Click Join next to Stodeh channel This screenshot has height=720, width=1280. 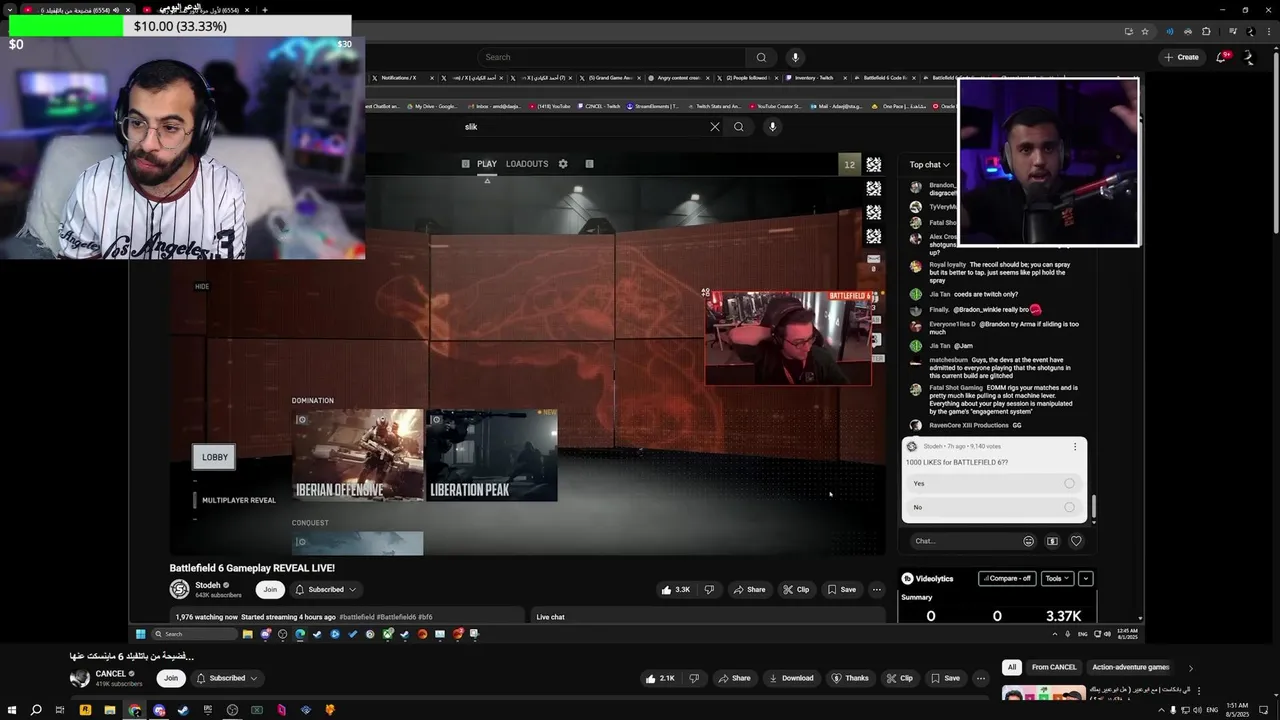(x=270, y=590)
